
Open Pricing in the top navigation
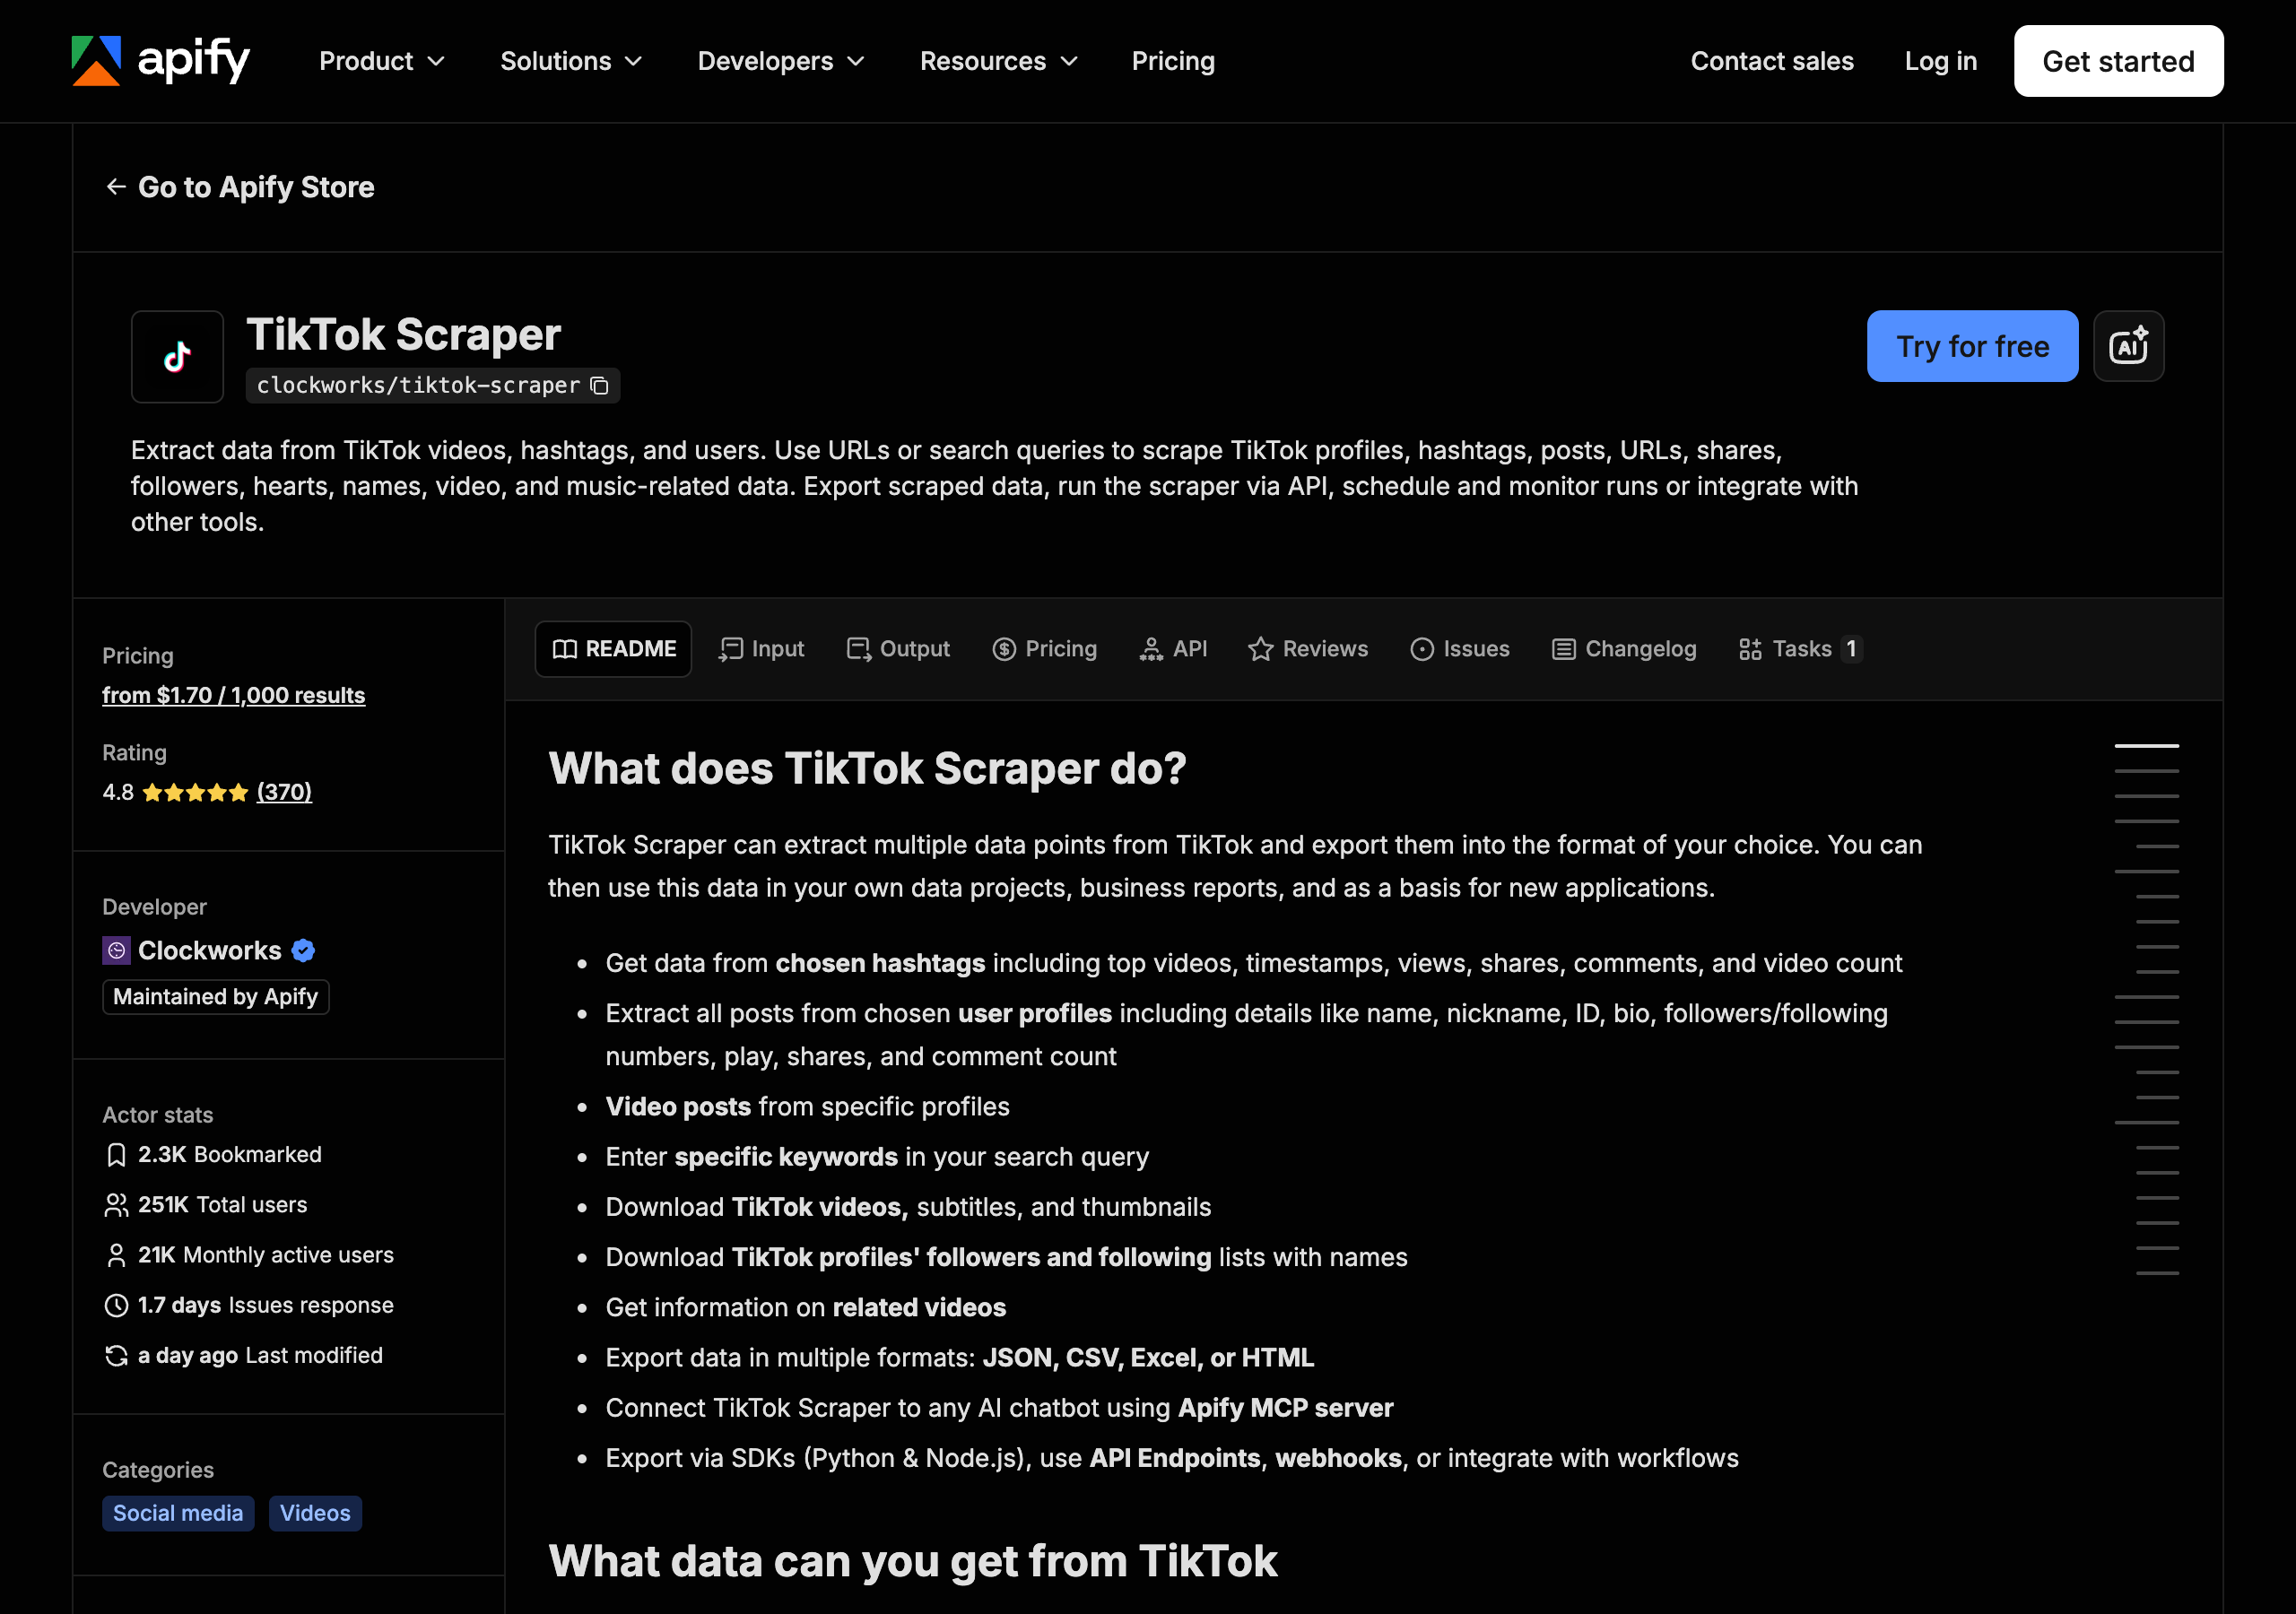click(1173, 61)
